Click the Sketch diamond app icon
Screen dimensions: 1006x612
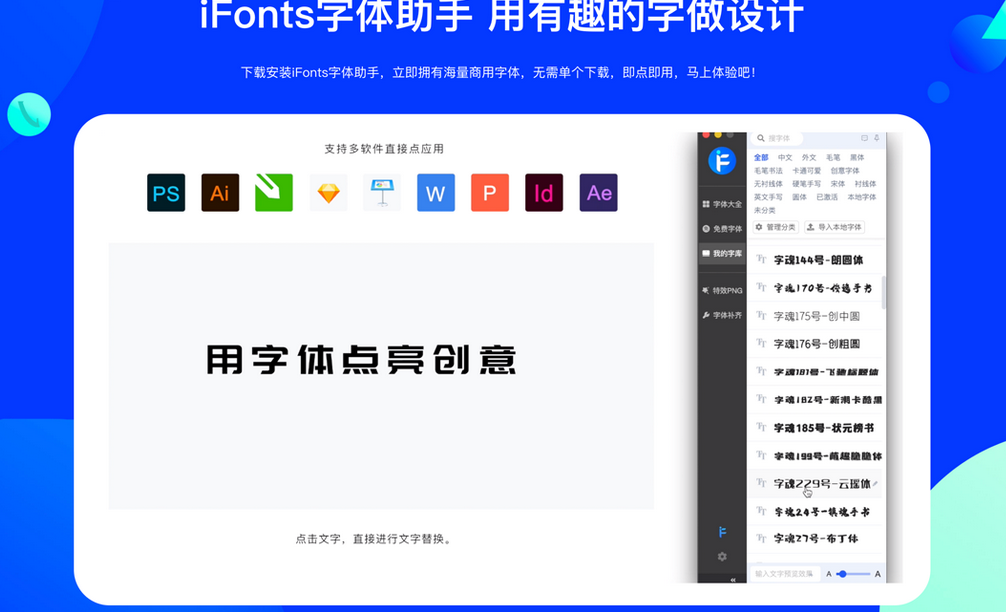(x=328, y=192)
